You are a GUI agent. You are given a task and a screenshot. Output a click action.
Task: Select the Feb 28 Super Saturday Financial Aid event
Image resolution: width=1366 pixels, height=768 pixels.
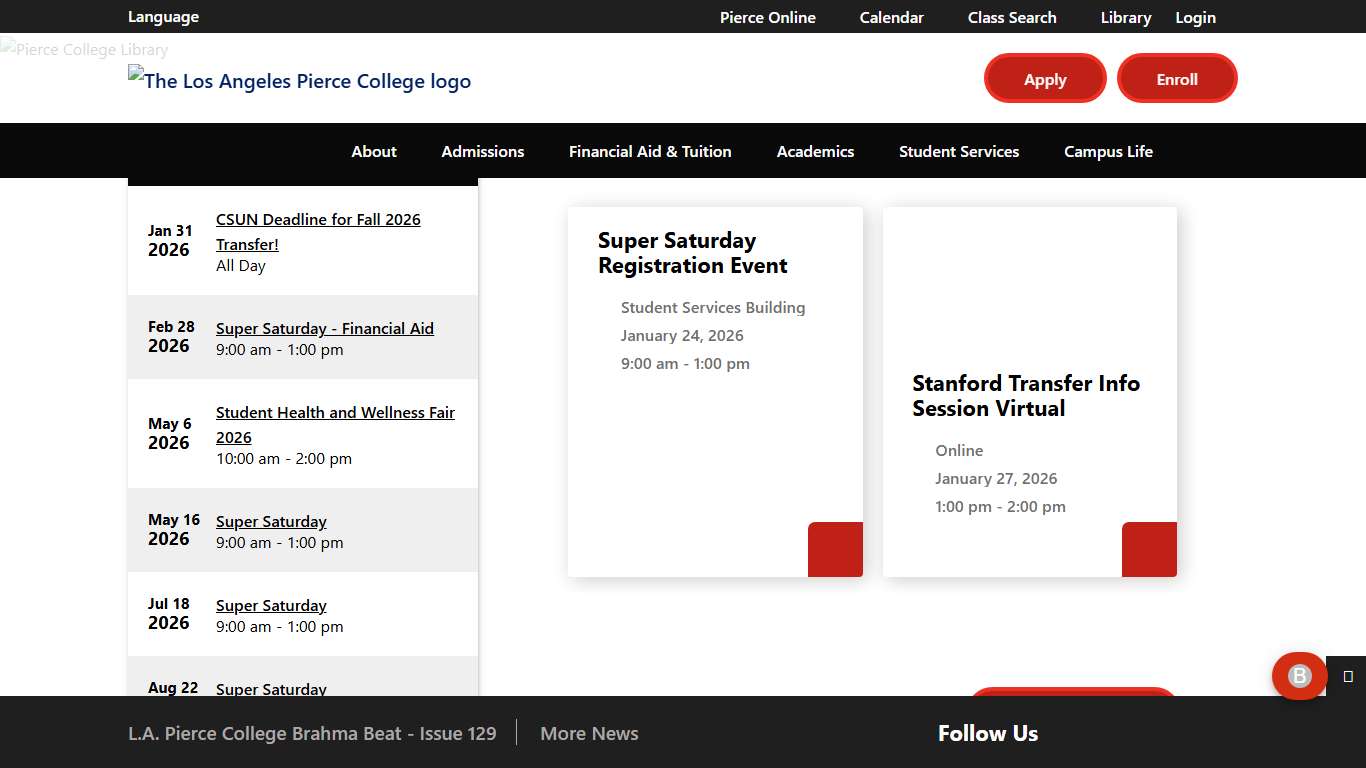[324, 328]
